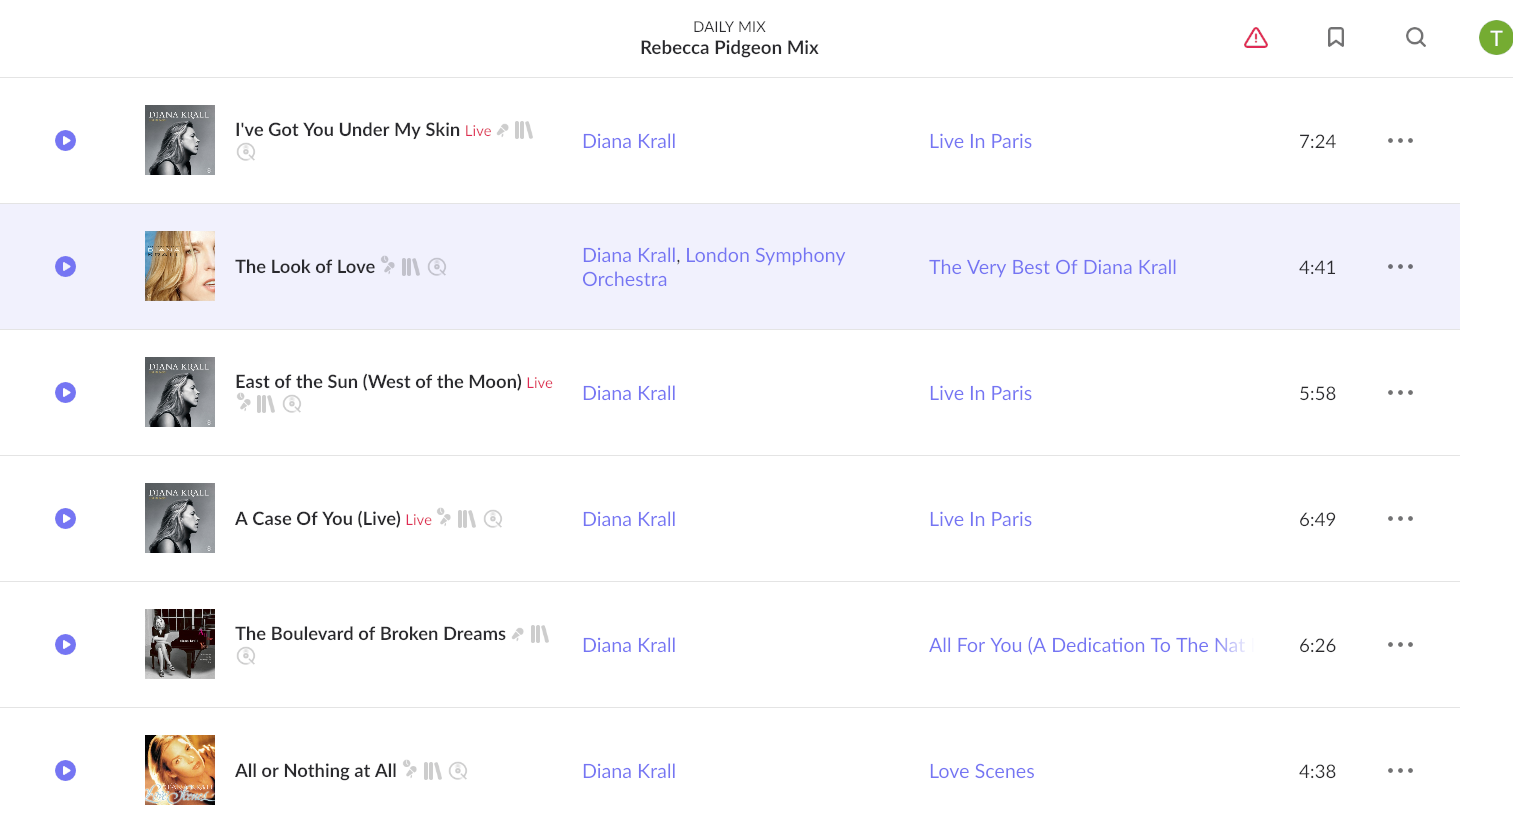Open the green T profile avatar
The width and height of the screenshot is (1513, 832).
(1496, 38)
